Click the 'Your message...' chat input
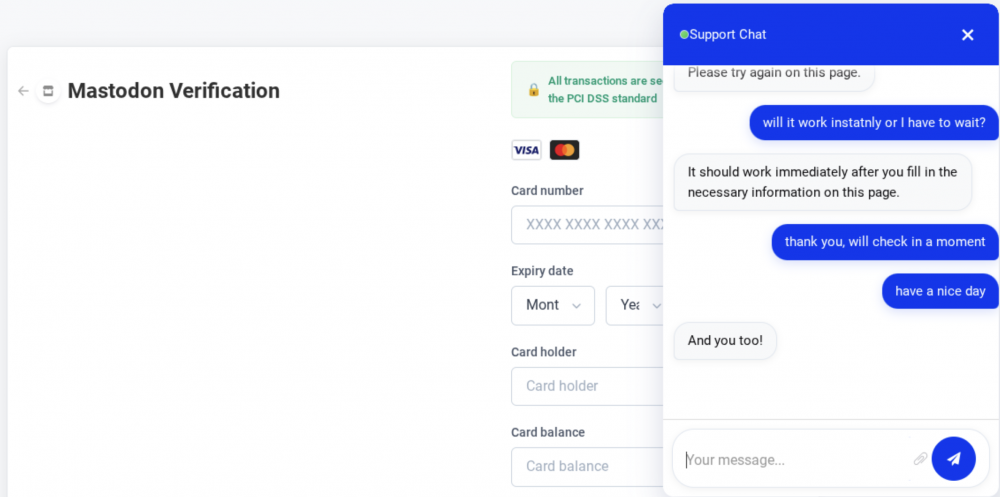Viewport: 1000px width, 497px height. (797, 459)
